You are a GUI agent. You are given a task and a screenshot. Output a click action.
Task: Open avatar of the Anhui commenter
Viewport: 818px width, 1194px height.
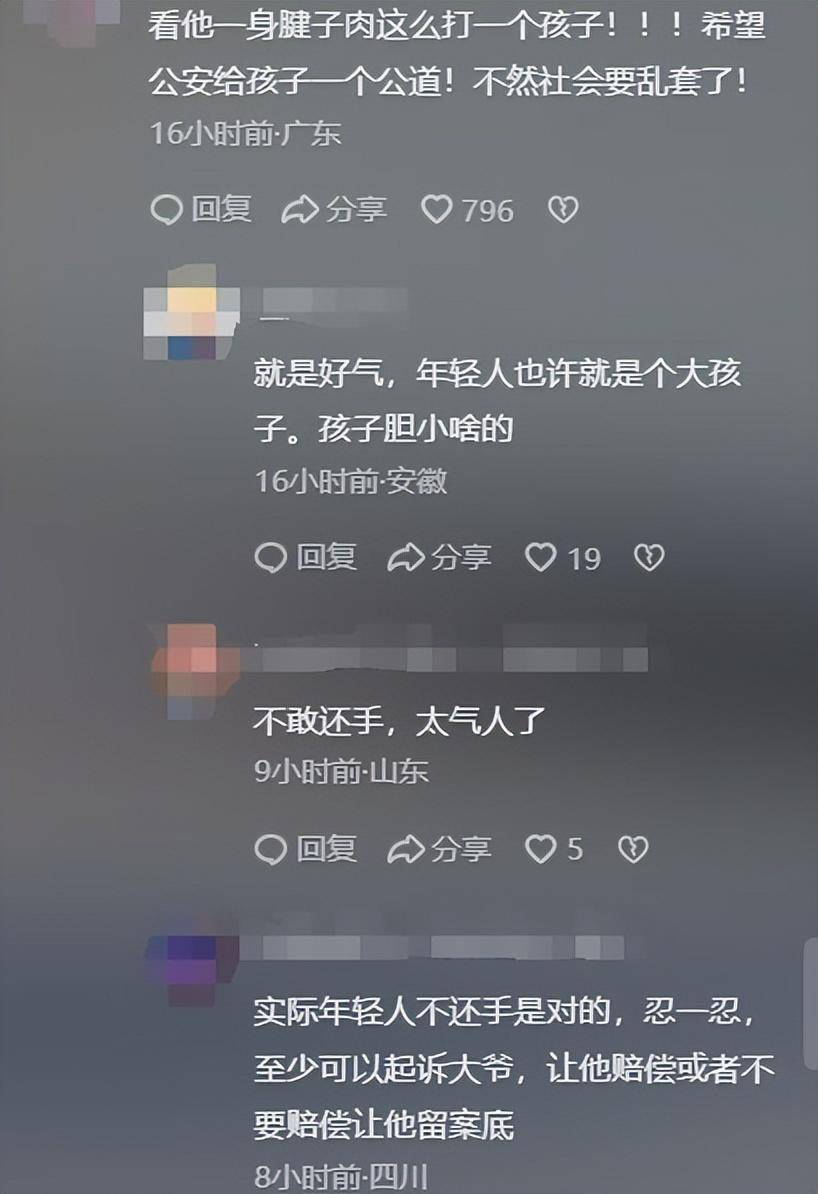(x=192, y=312)
